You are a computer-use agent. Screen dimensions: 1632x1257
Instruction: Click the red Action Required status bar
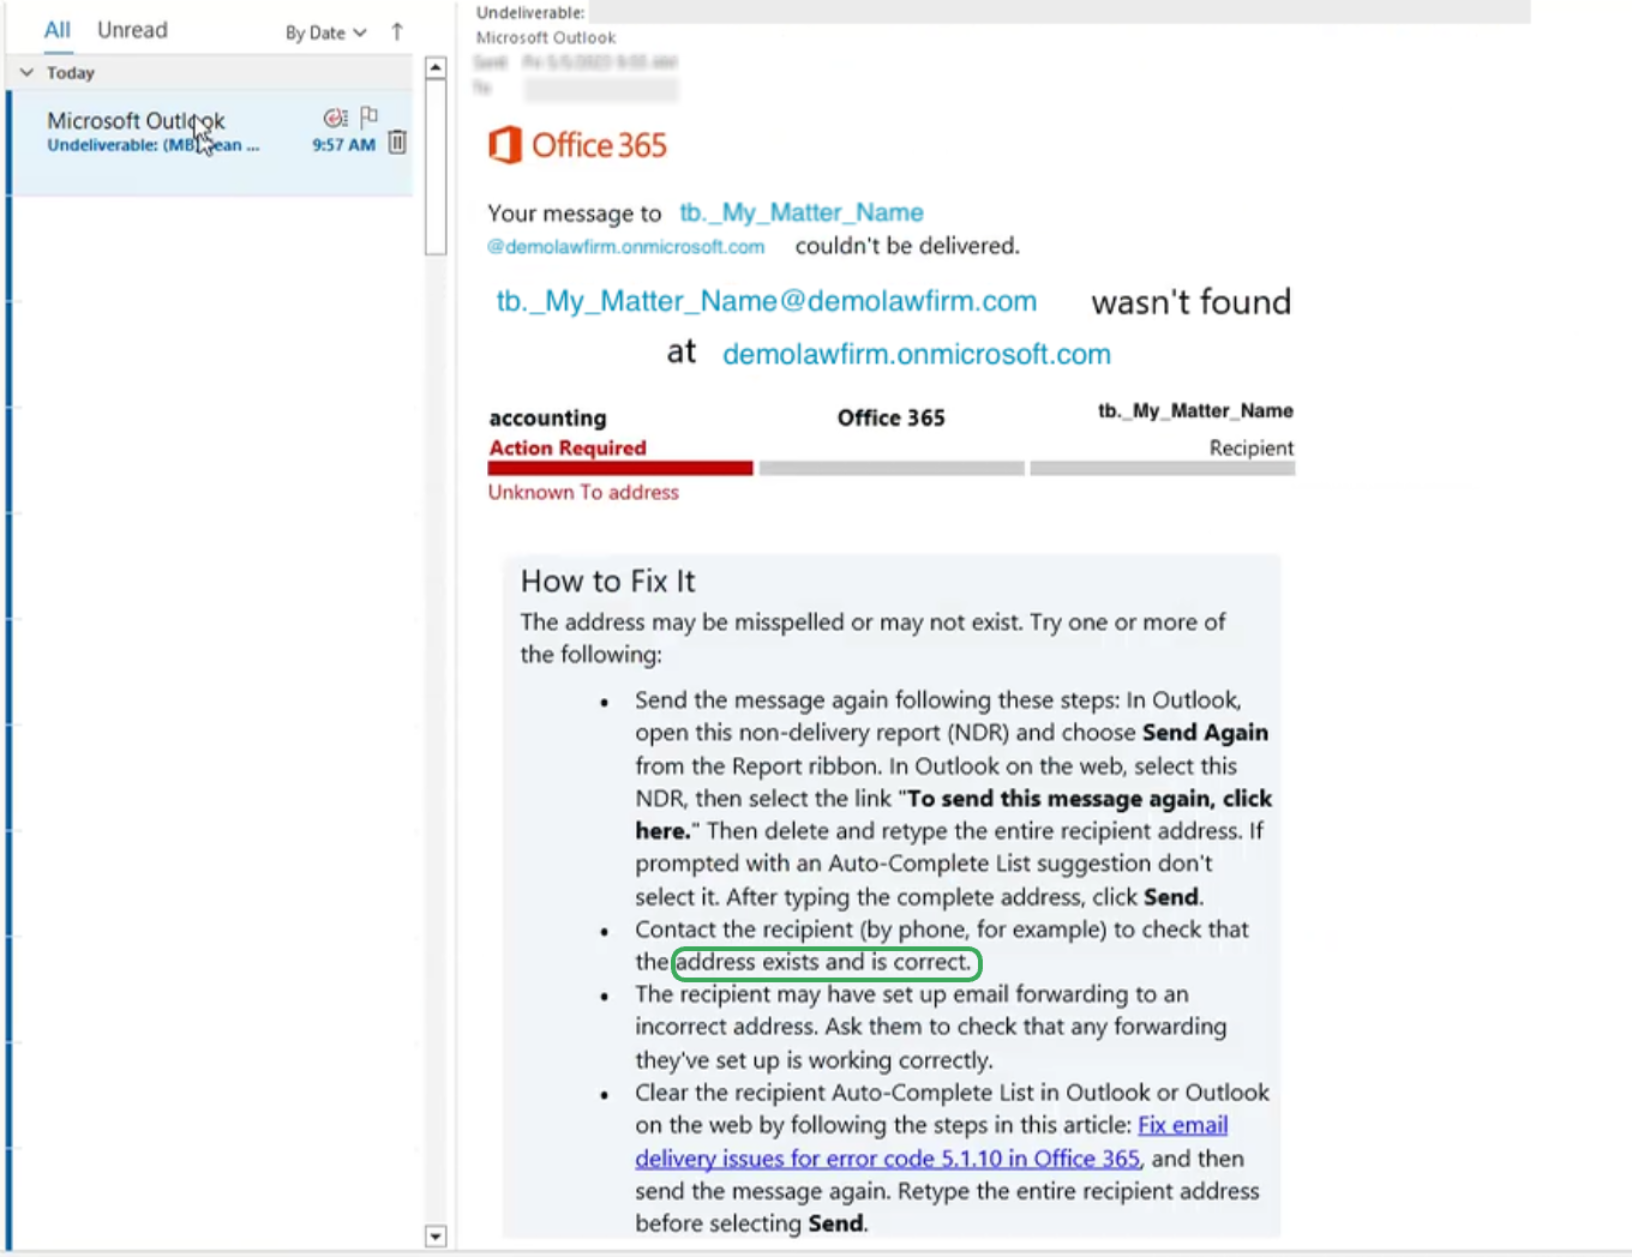620,468
